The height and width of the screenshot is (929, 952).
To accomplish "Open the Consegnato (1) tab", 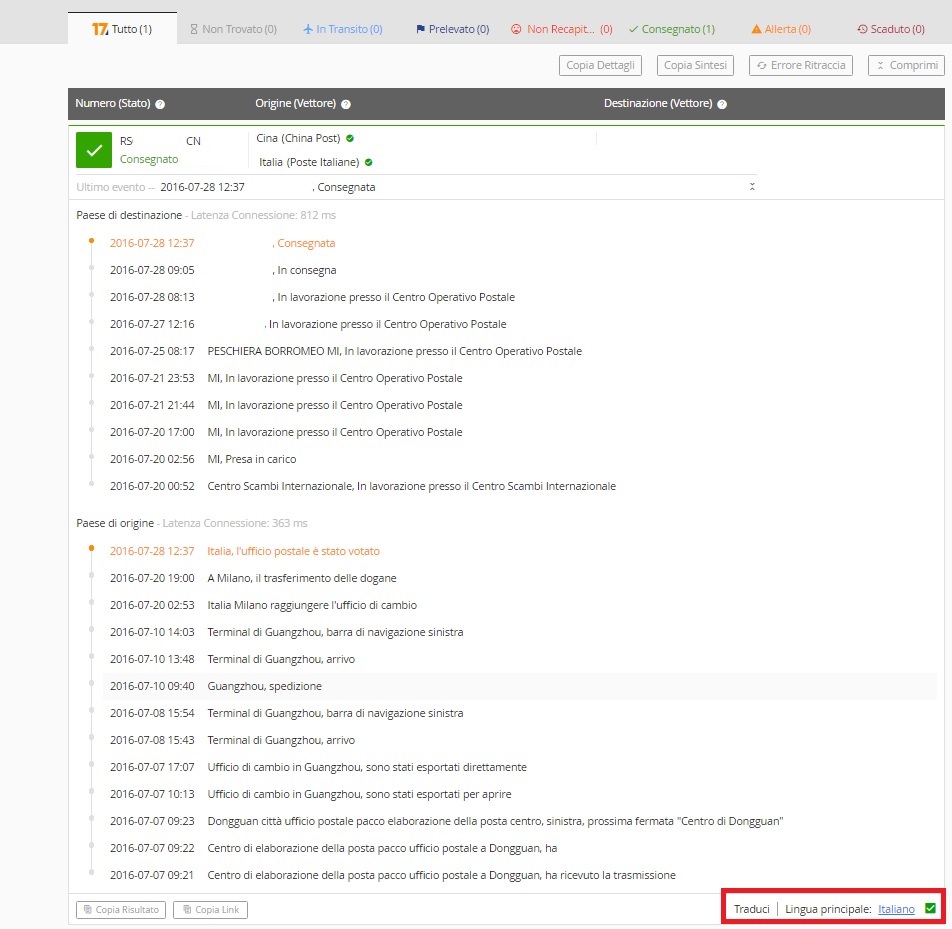I will coord(671,29).
